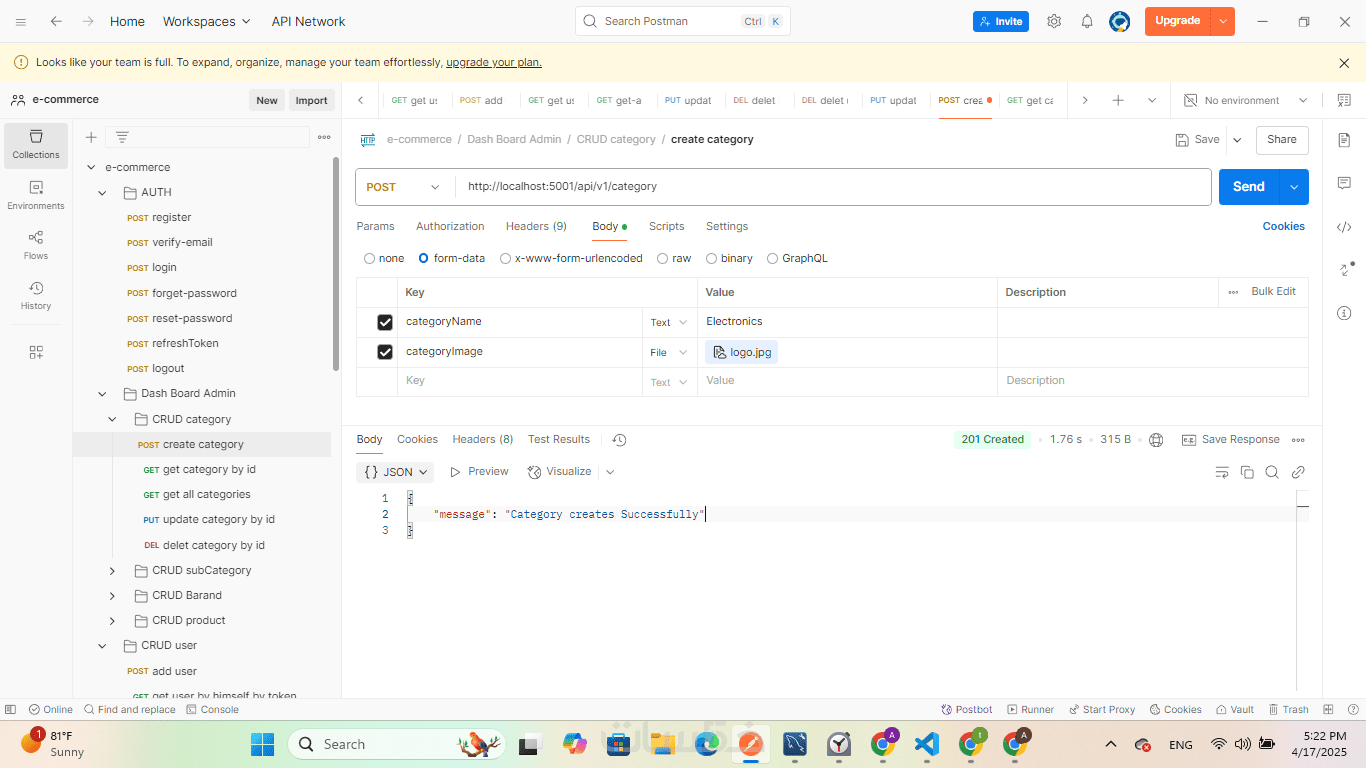Open the POST method dropdown

(x=405, y=187)
